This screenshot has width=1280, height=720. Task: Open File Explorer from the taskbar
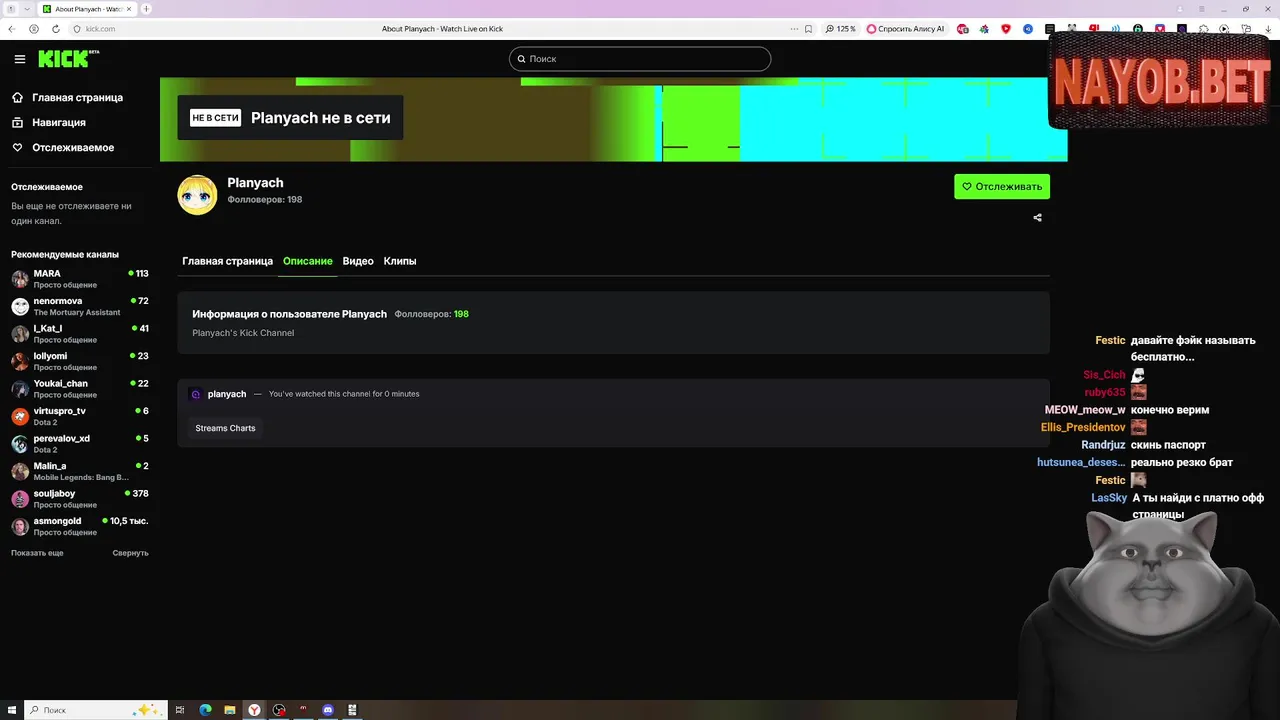click(230, 710)
